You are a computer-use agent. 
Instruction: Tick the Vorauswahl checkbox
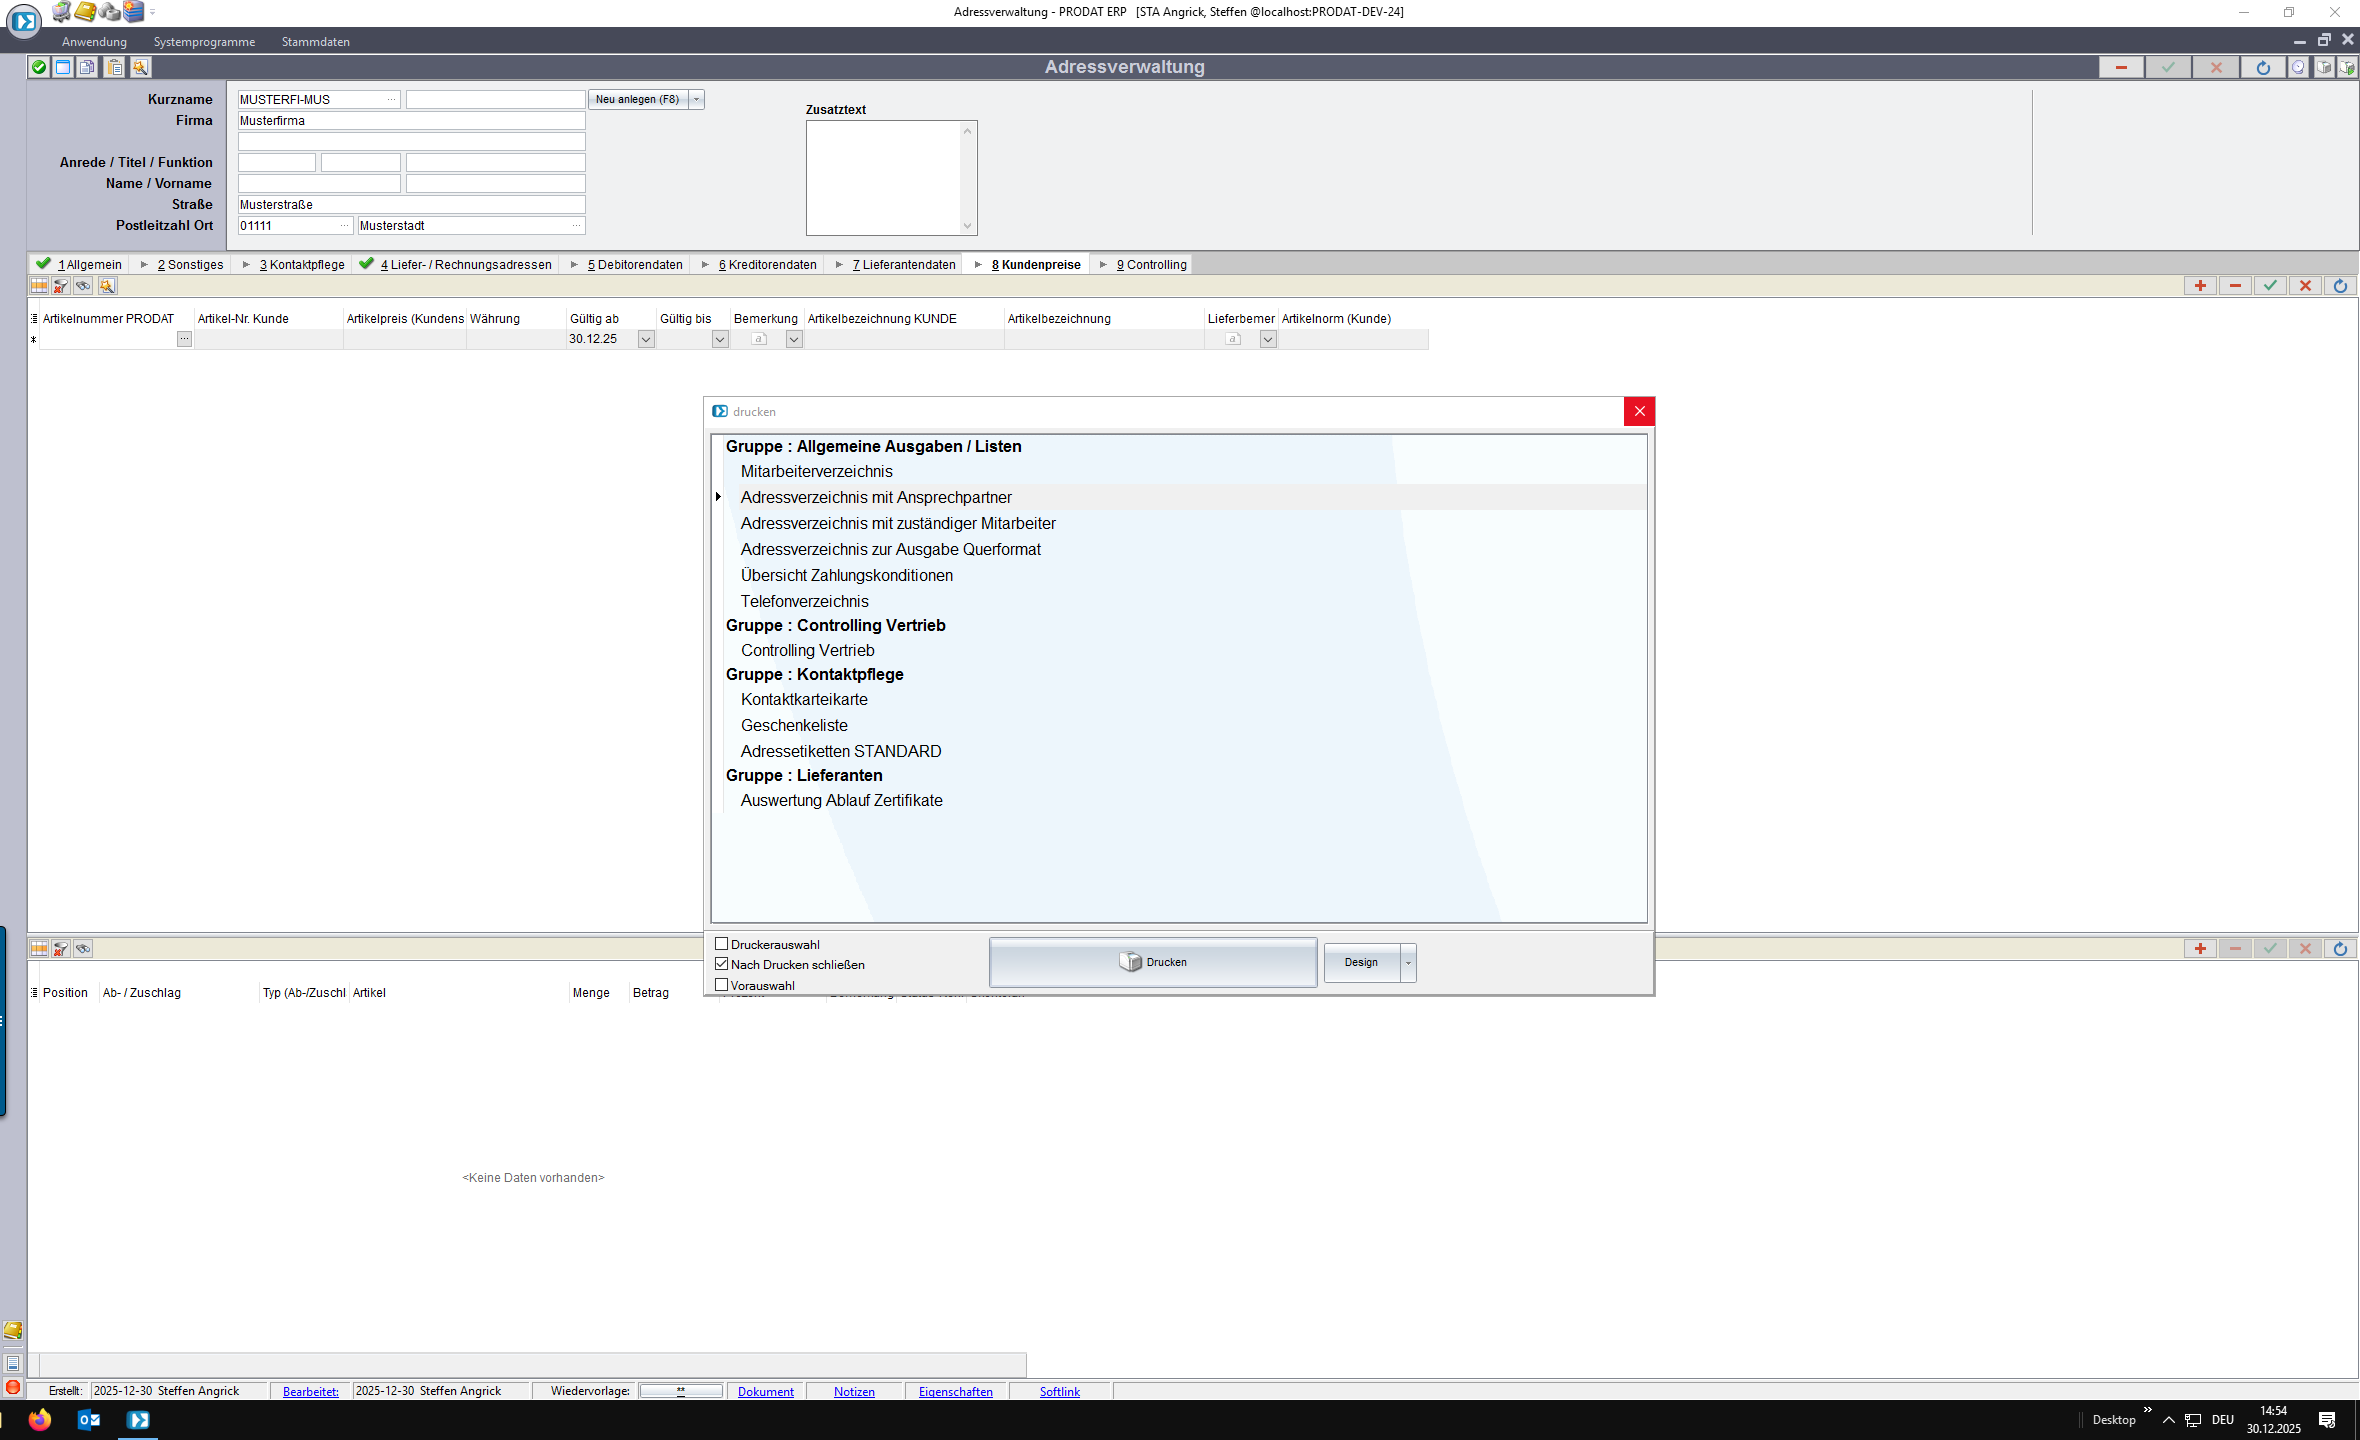(x=722, y=985)
